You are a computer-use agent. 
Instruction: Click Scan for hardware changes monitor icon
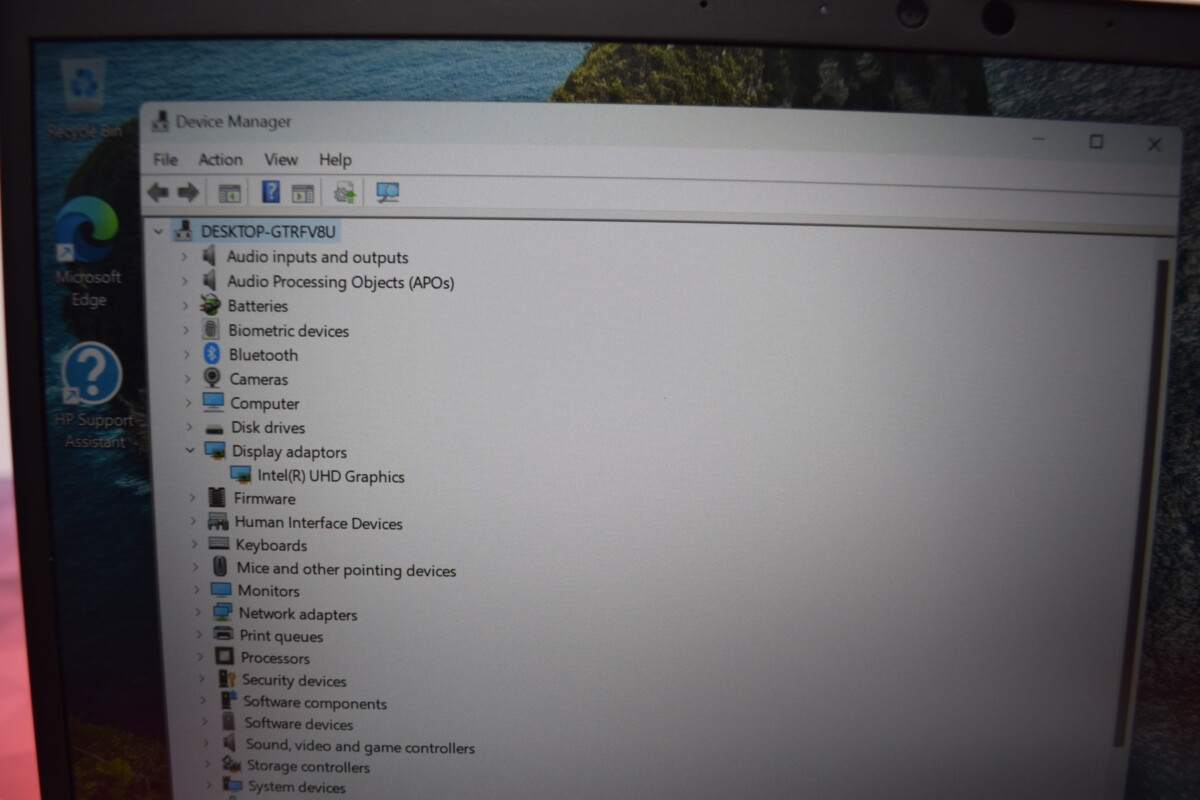(x=388, y=192)
